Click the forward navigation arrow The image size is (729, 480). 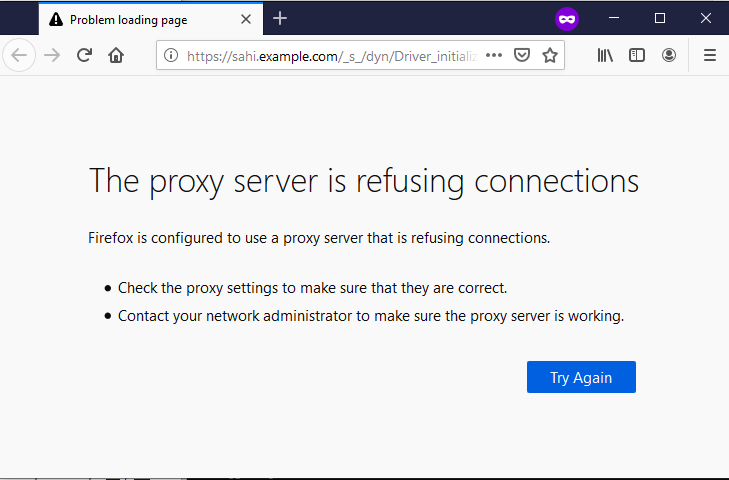coord(52,56)
